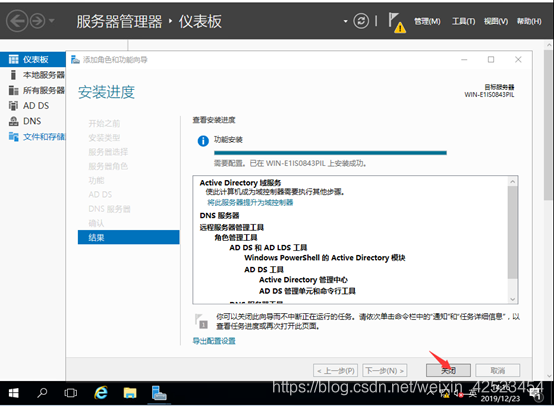Open the notifications flag with warning
Viewport: 554px width, 406px height.
(x=397, y=22)
